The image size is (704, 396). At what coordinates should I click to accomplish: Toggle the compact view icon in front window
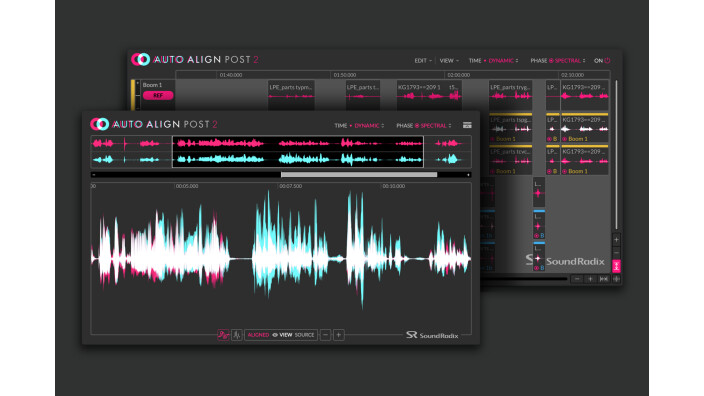pos(467,125)
